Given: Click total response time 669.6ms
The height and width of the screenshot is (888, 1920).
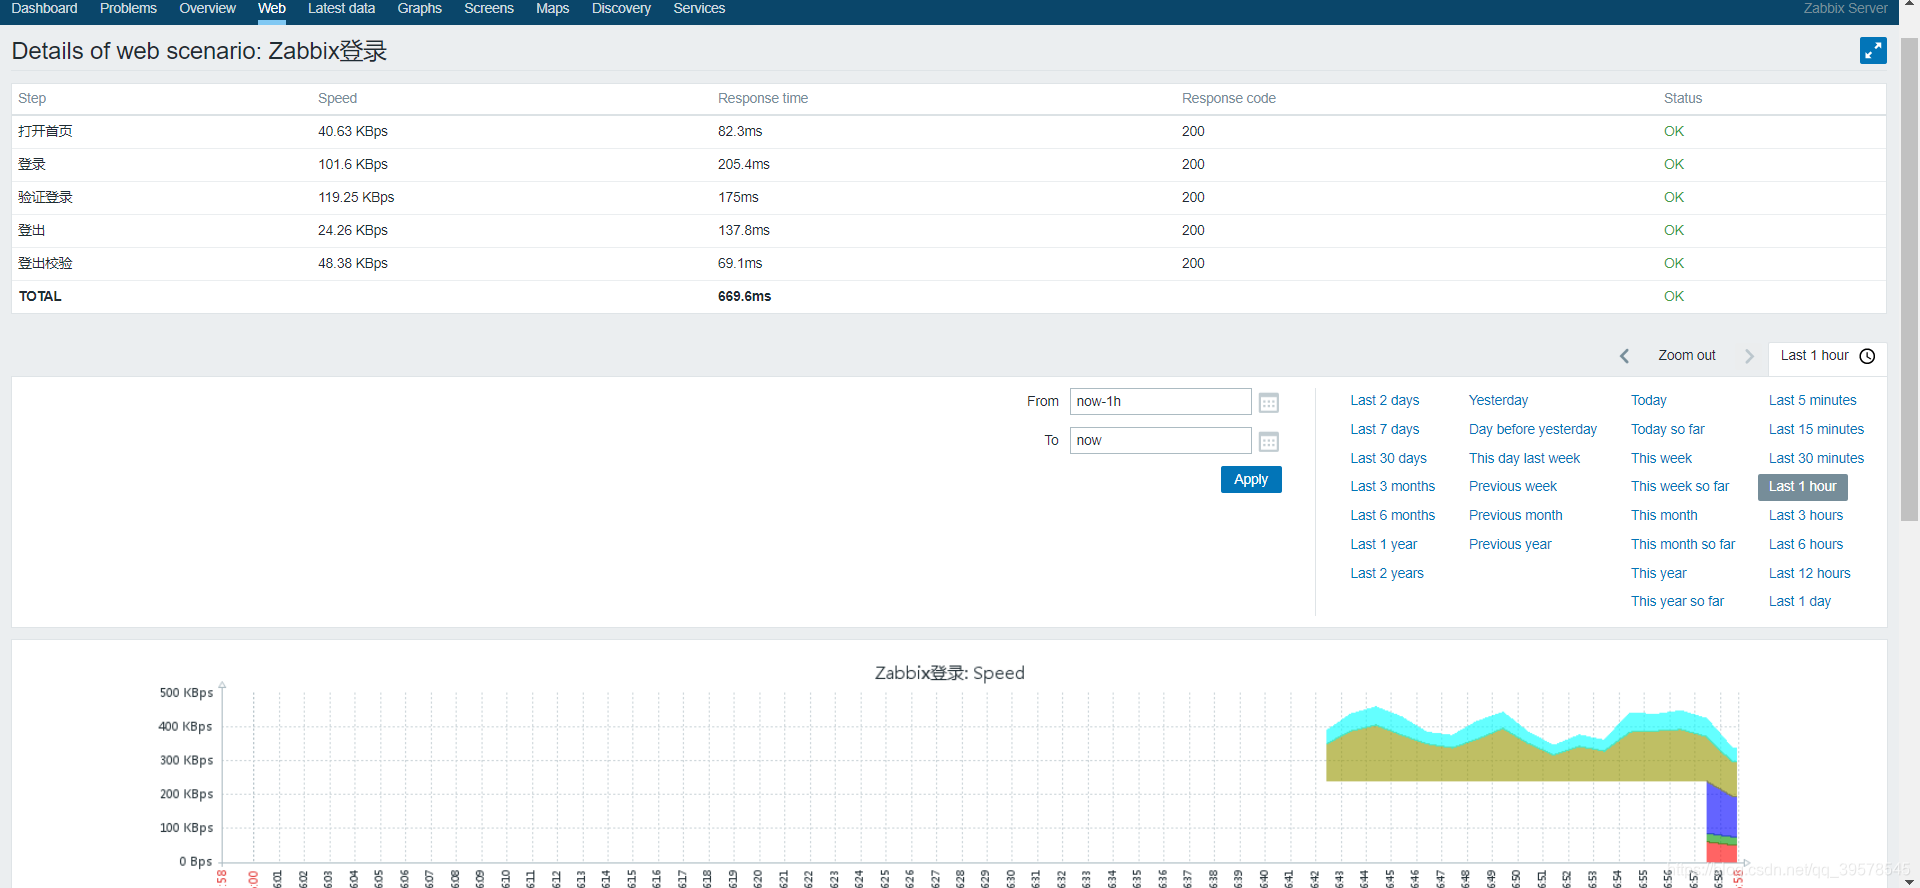Looking at the screenshot, I should pos(744,297).
